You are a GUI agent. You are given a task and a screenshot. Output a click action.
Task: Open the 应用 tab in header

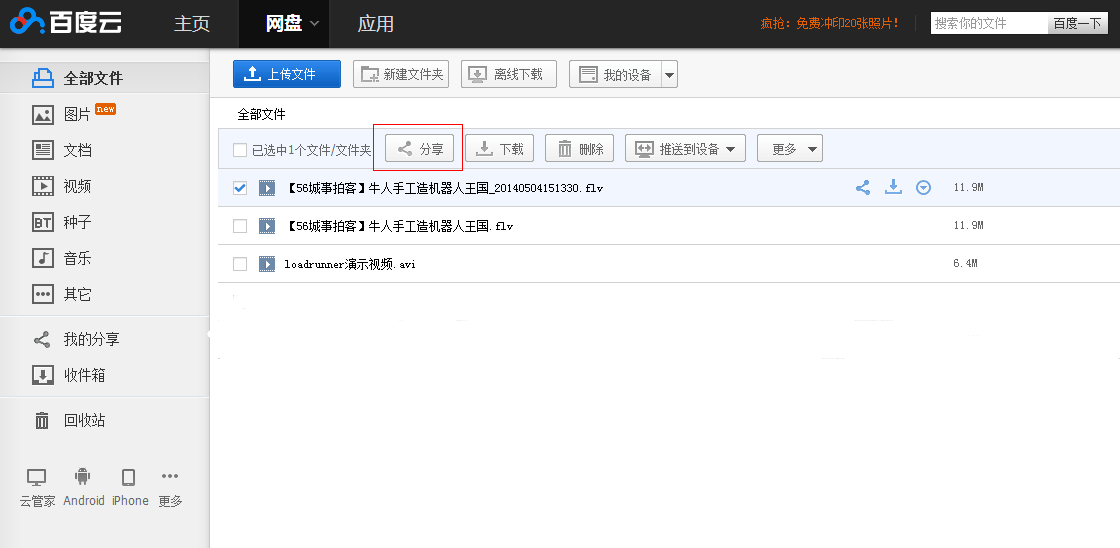376,23
